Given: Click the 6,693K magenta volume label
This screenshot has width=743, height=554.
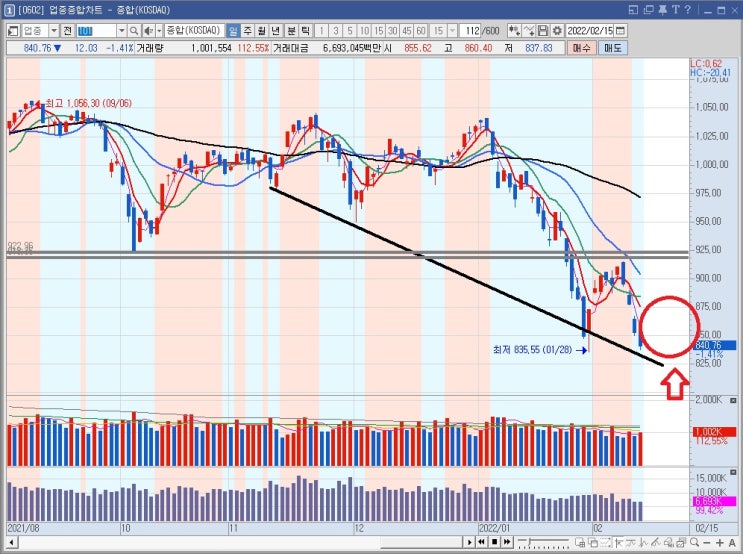Looking at the screenshot, I should coord(715,501).
